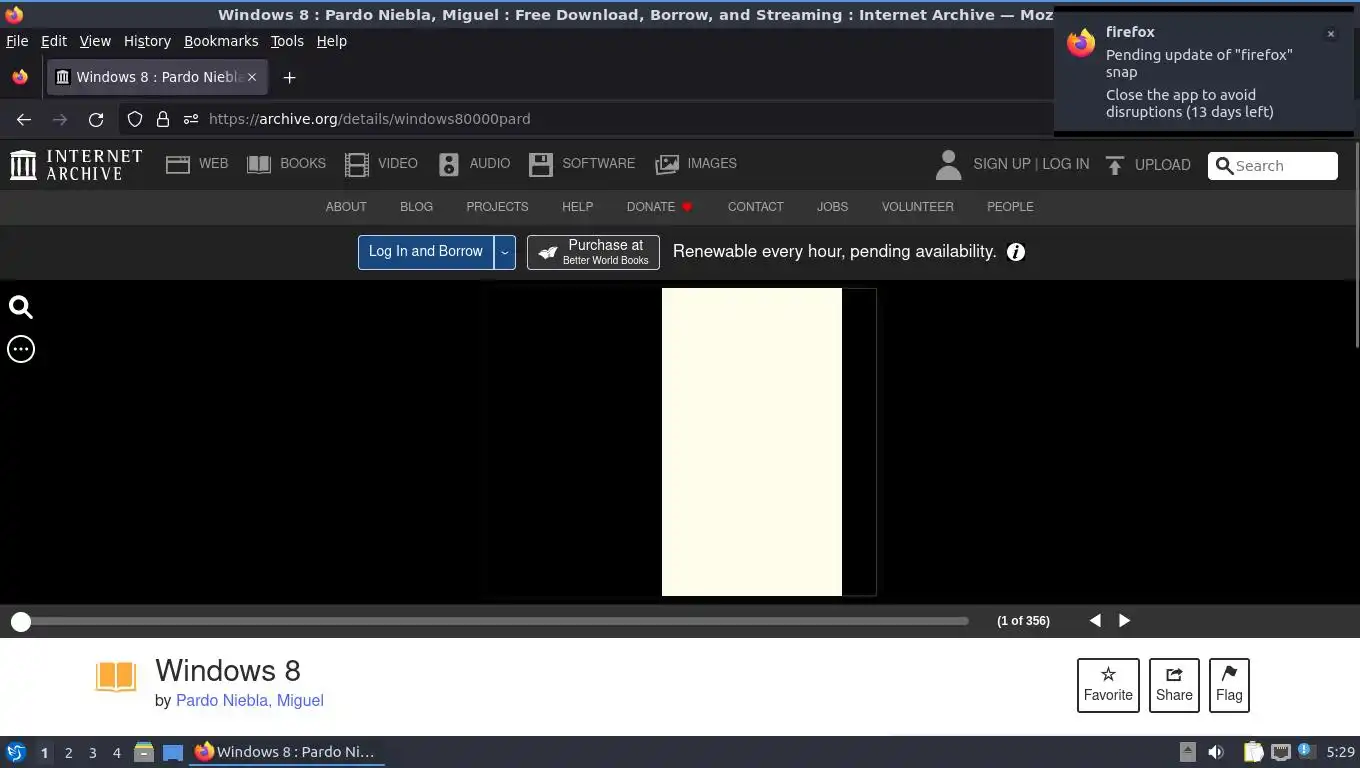
Task: Open the Web collection icon
Action: [x=178, y=165]
